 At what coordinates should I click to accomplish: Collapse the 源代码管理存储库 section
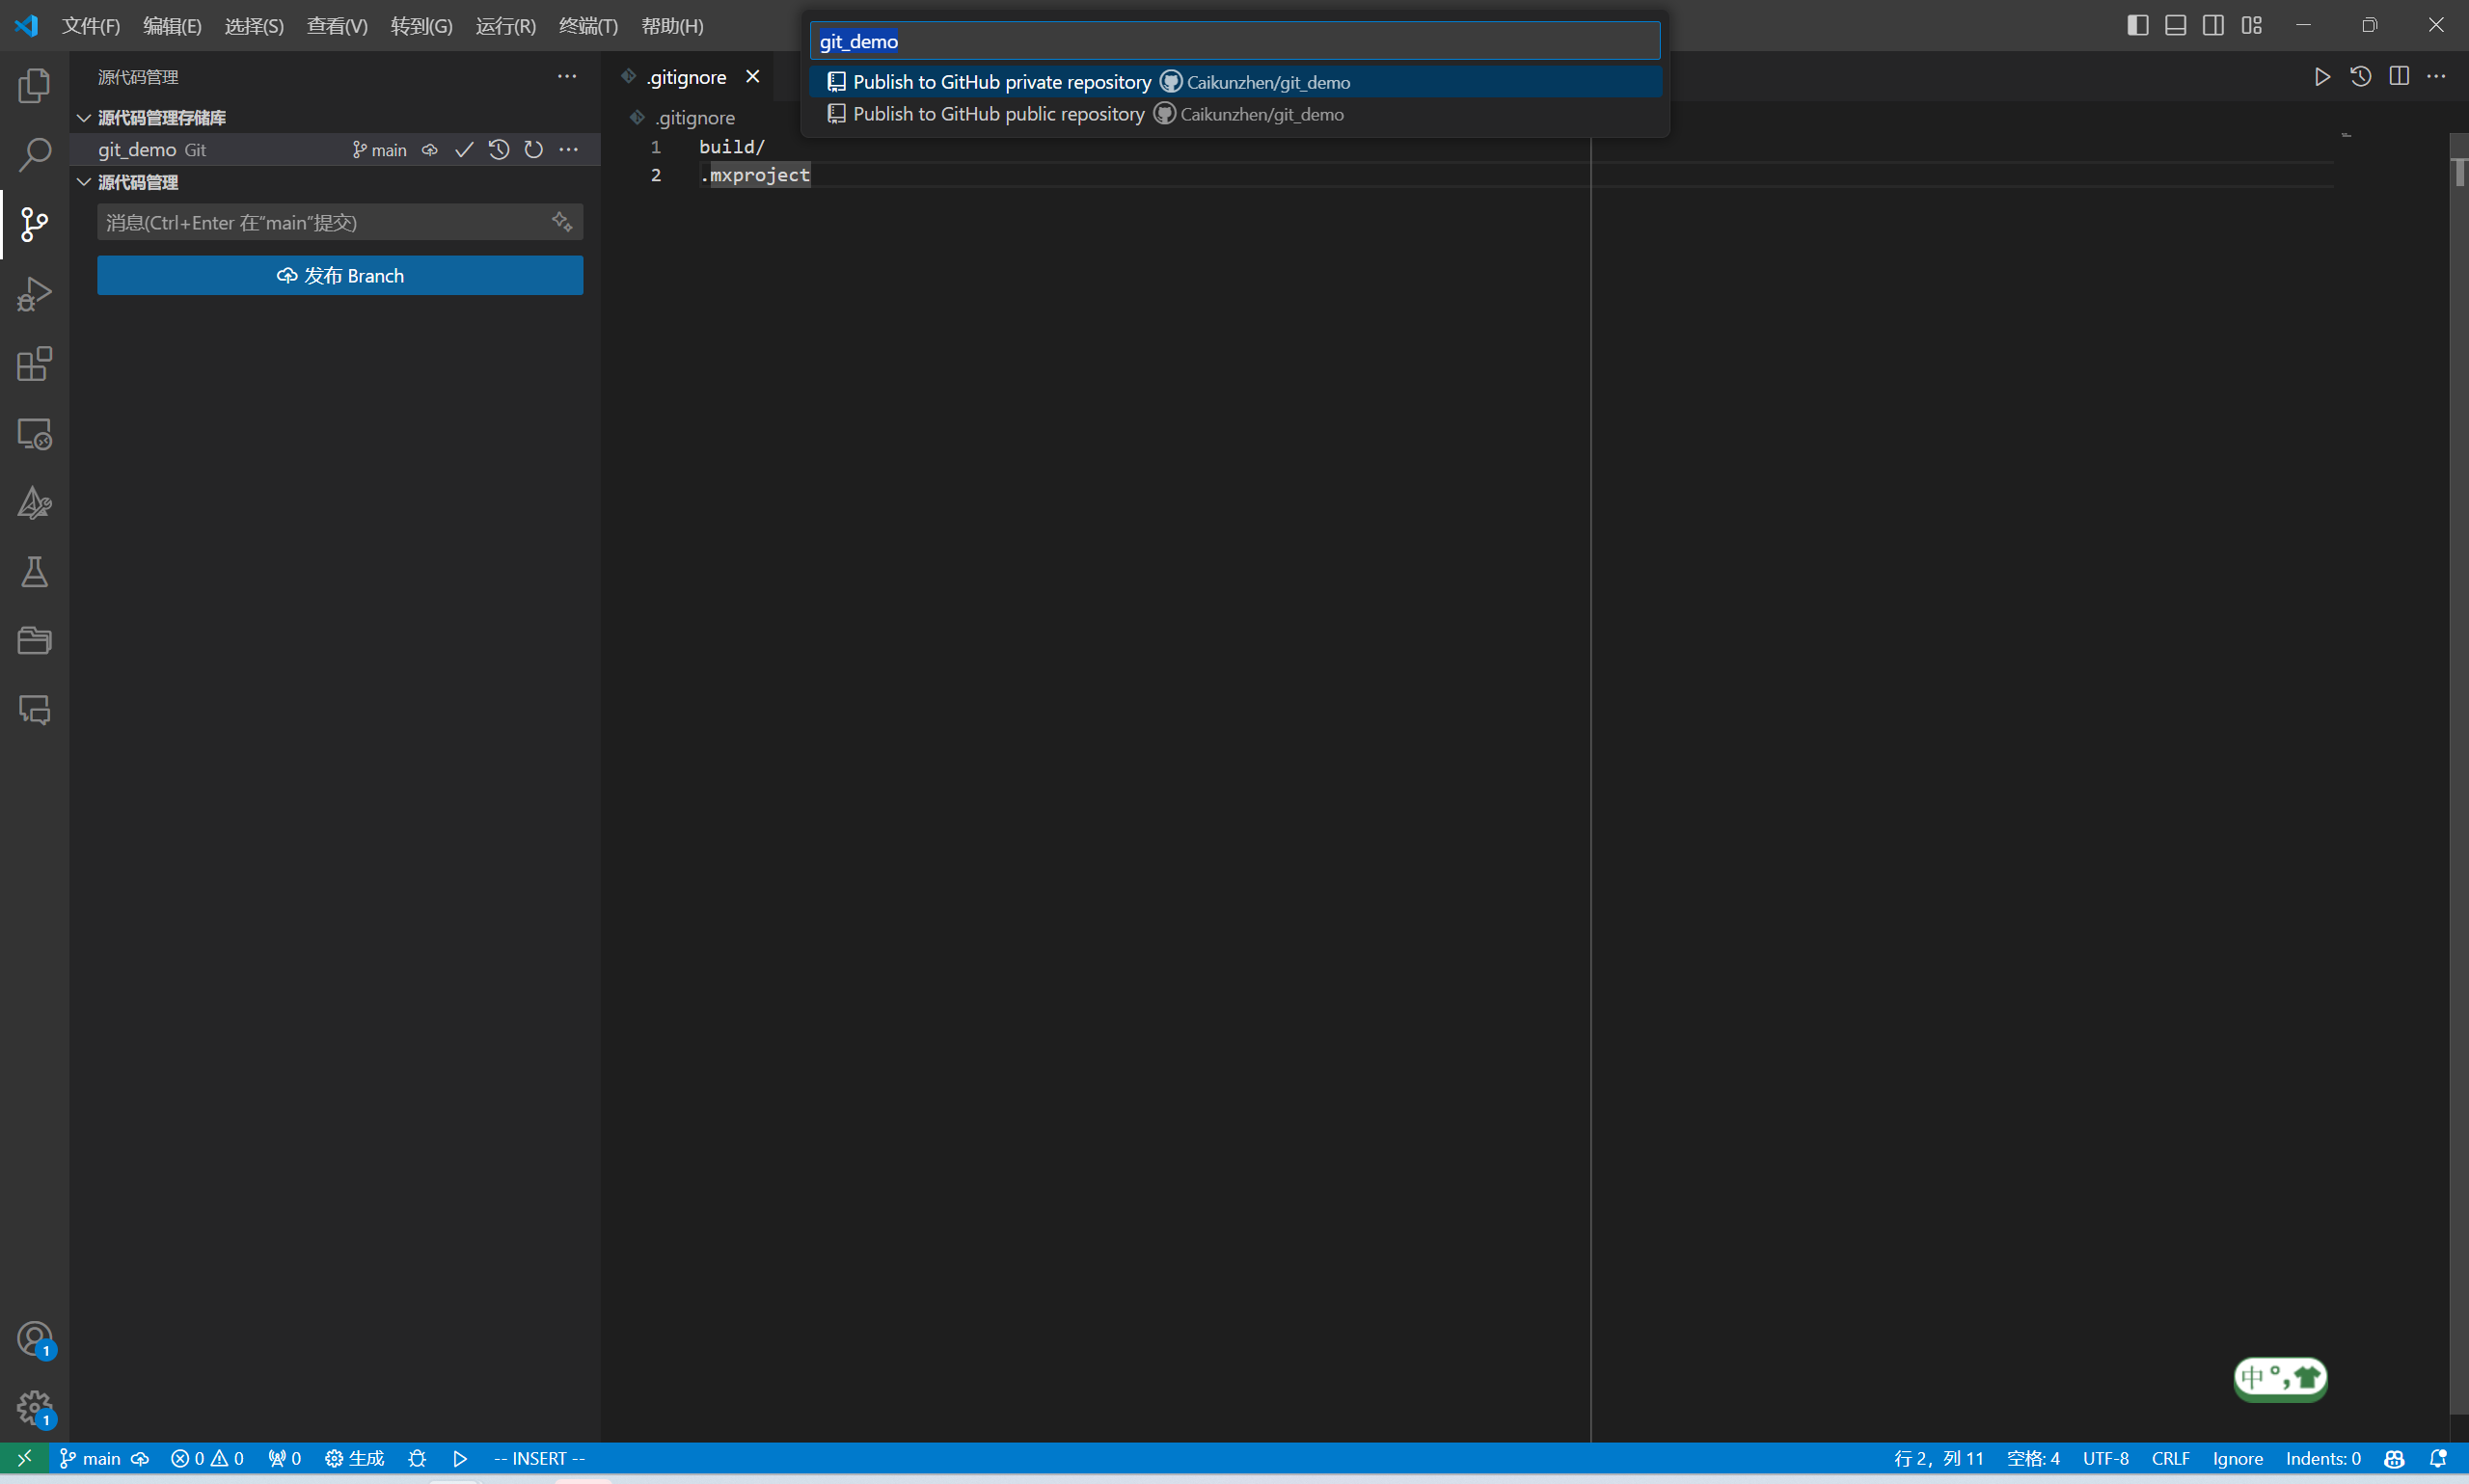[x=84, y=118]
